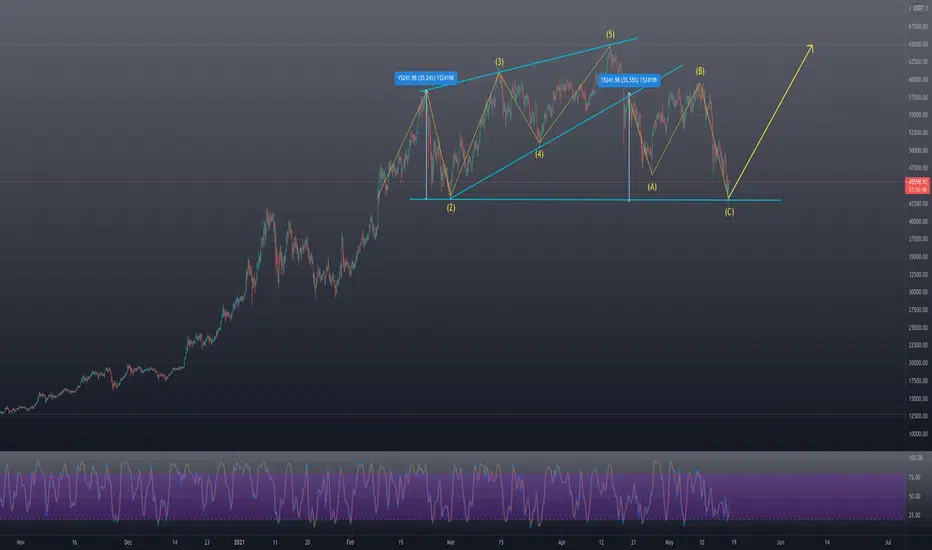The height and width of the screenshot is (550, 932).
Task: Click the 12 date label after Apr
Action: tap(602, 542)
